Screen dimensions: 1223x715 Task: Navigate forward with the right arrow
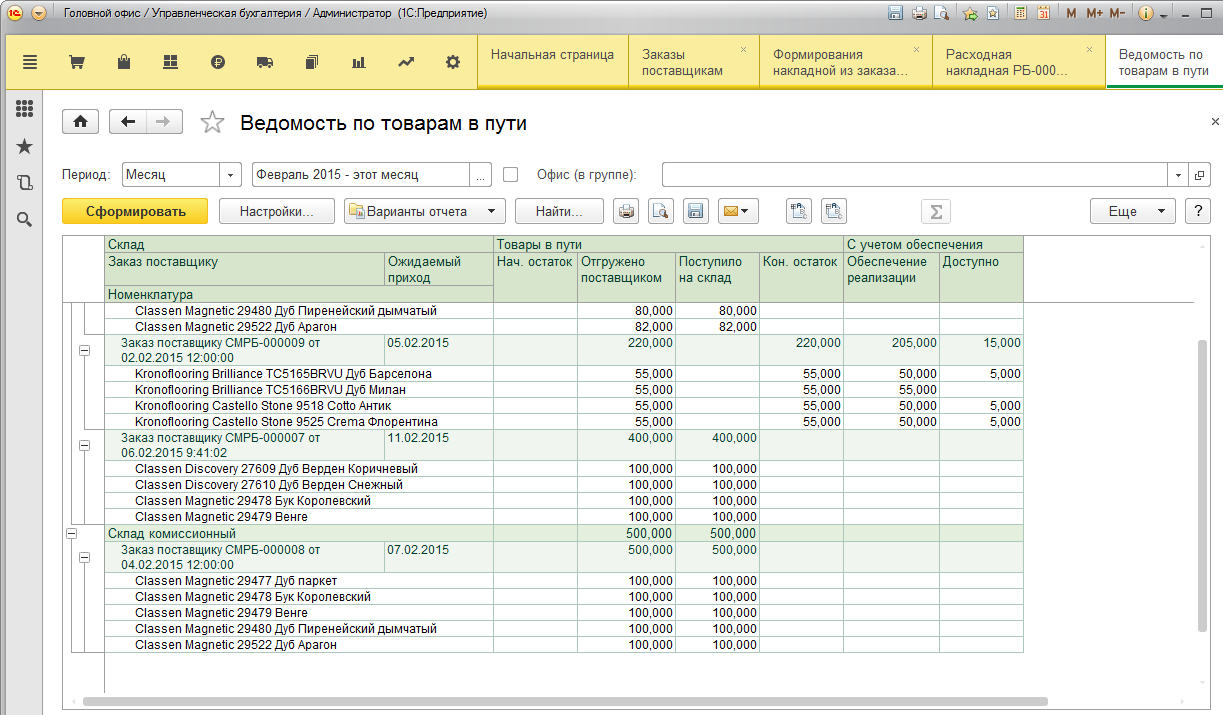[164, 122]
